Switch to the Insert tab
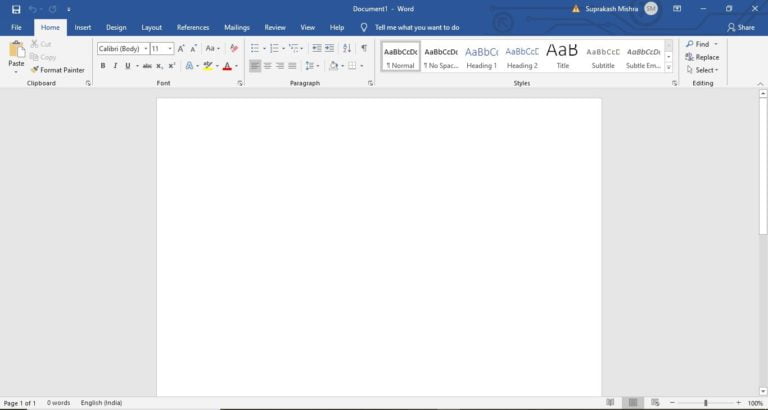This screenshot has height=410, width=768. (x=83, y=27)
